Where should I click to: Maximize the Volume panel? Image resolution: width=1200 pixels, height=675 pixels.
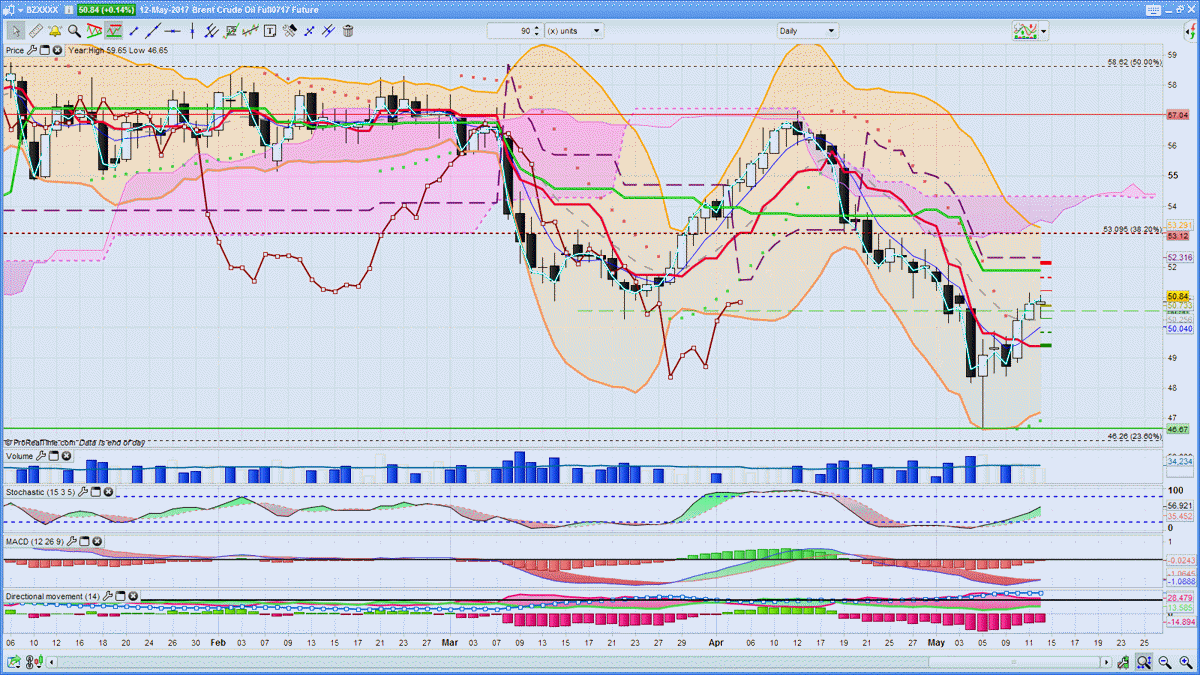(54, 456)
